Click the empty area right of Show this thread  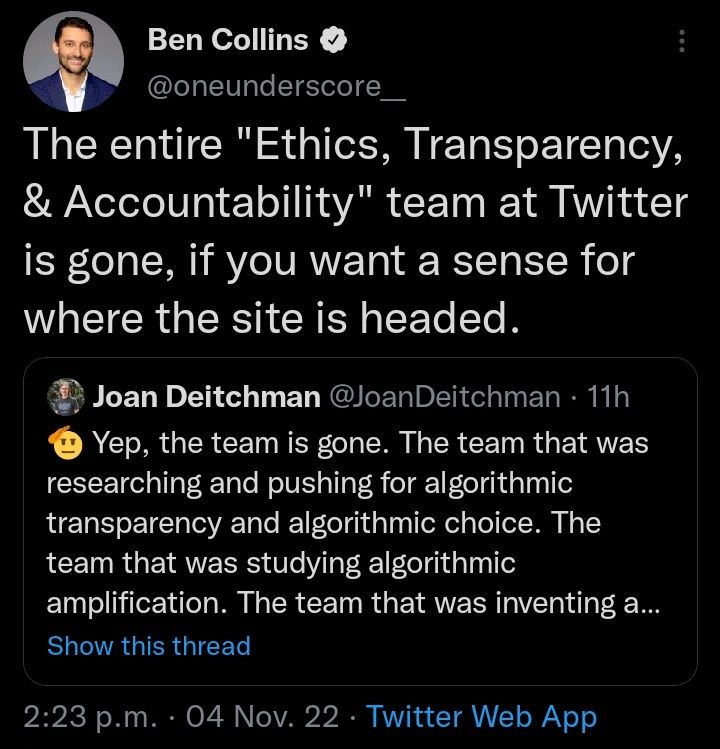pos(470,646)
